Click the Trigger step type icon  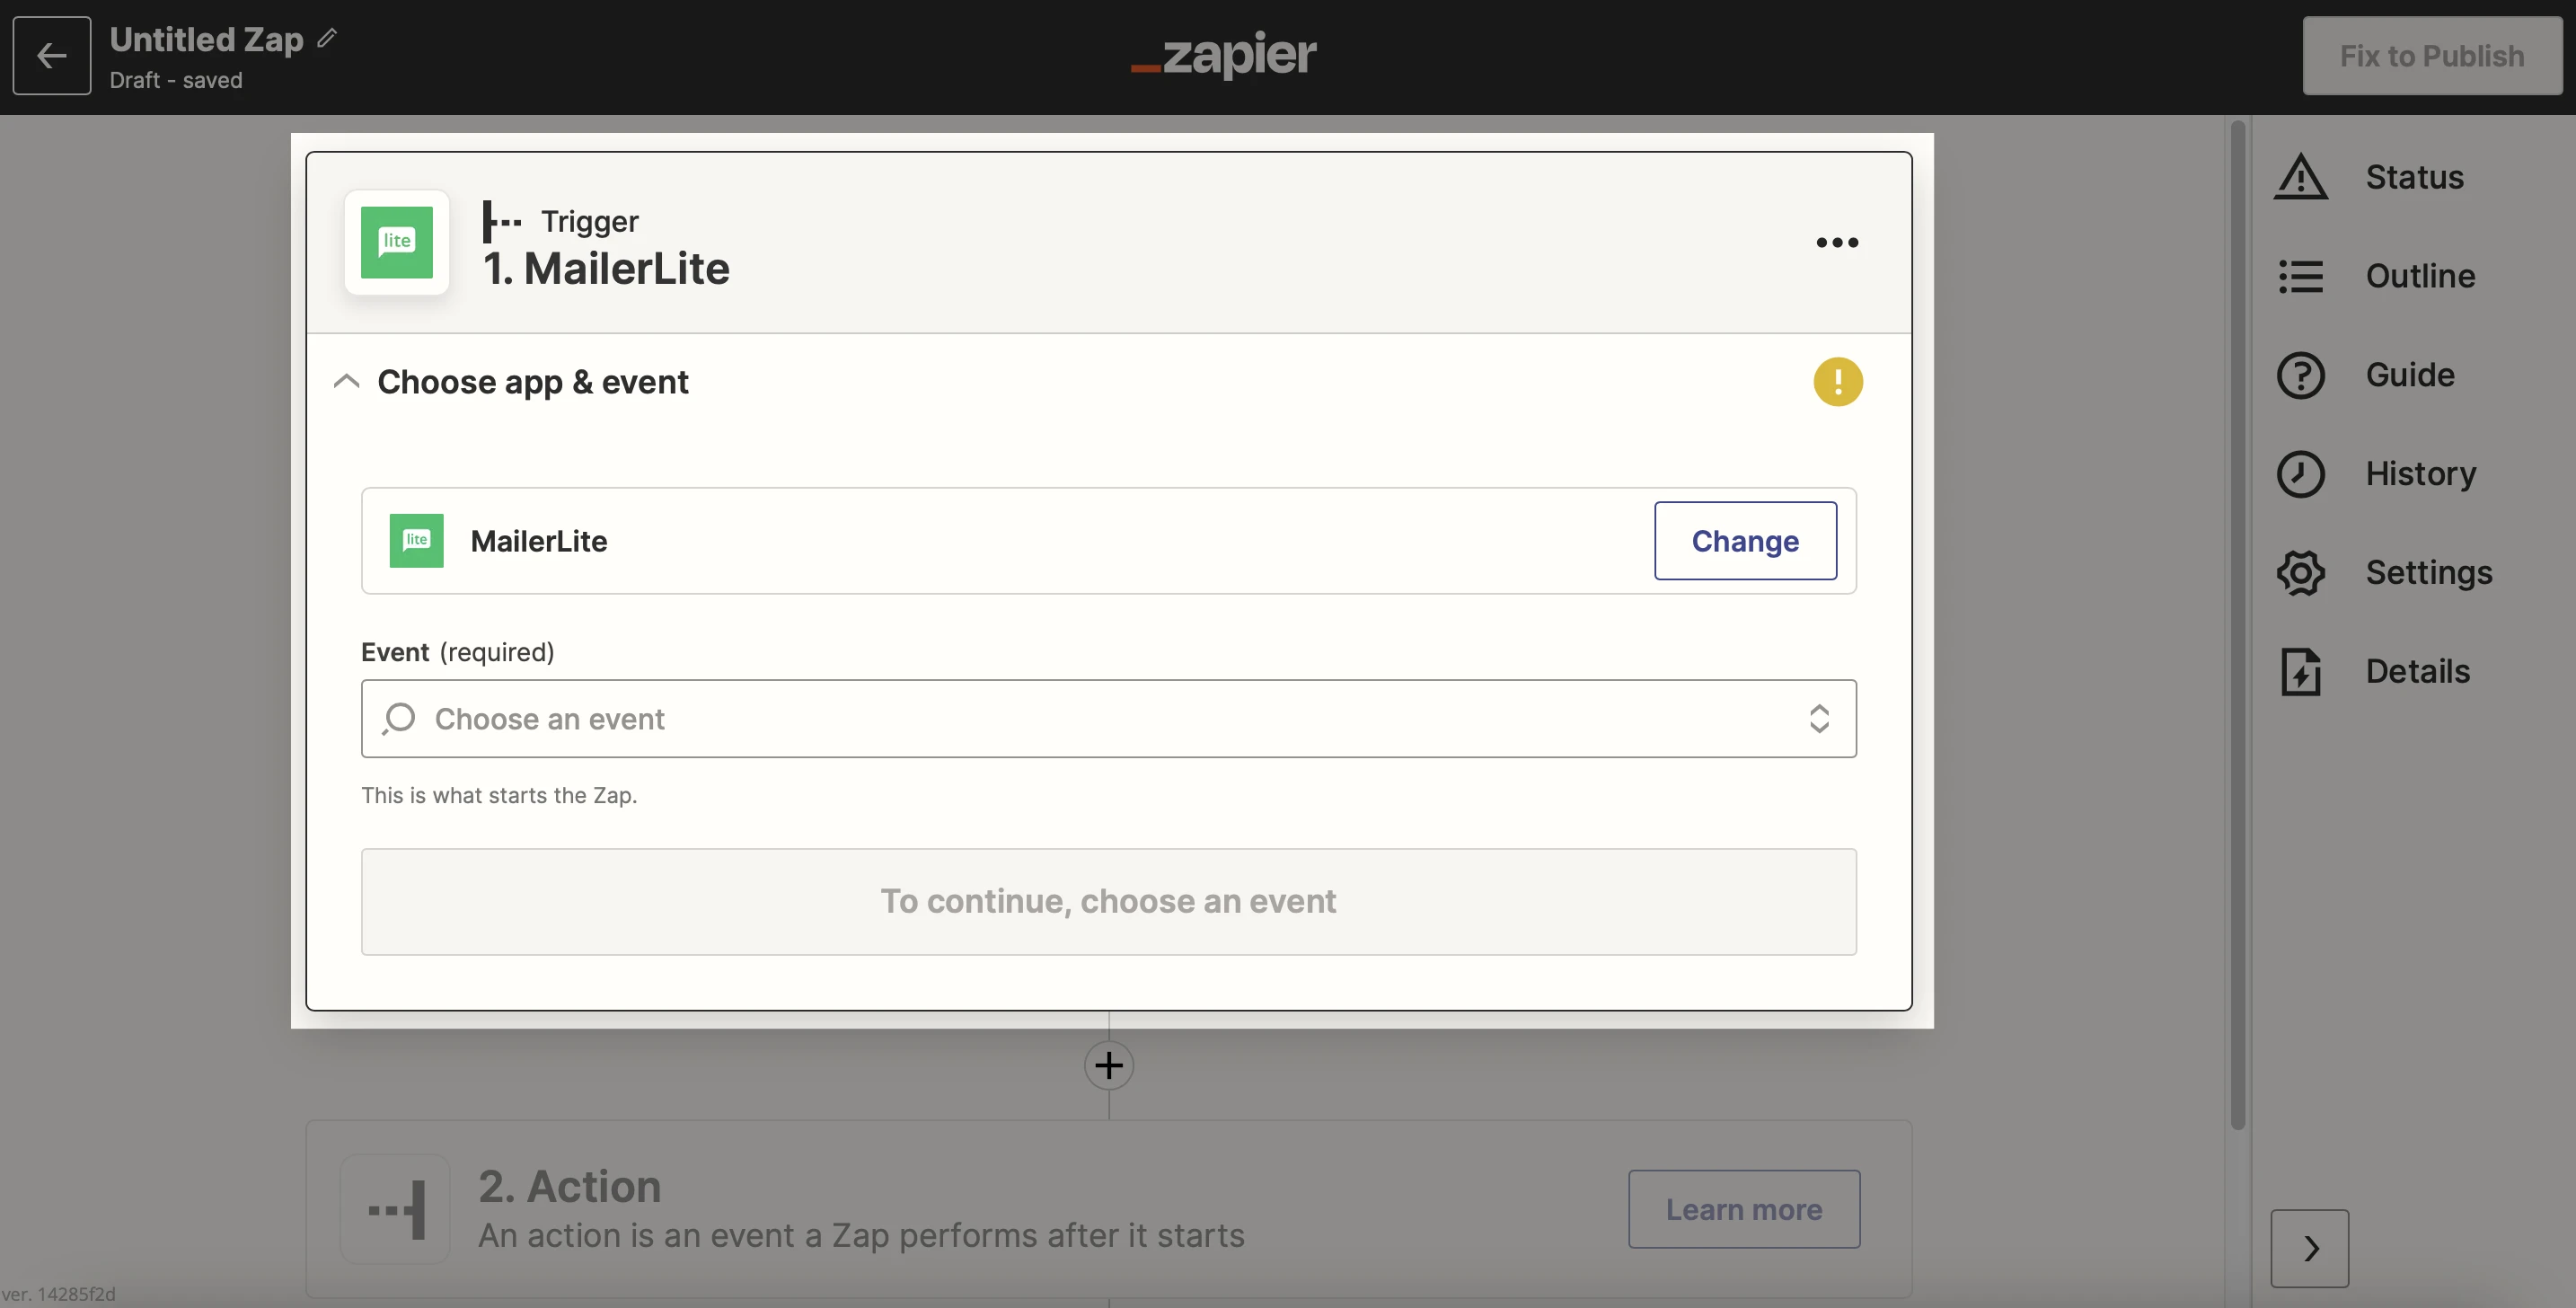pyautogui.click(x=501, y=221)
